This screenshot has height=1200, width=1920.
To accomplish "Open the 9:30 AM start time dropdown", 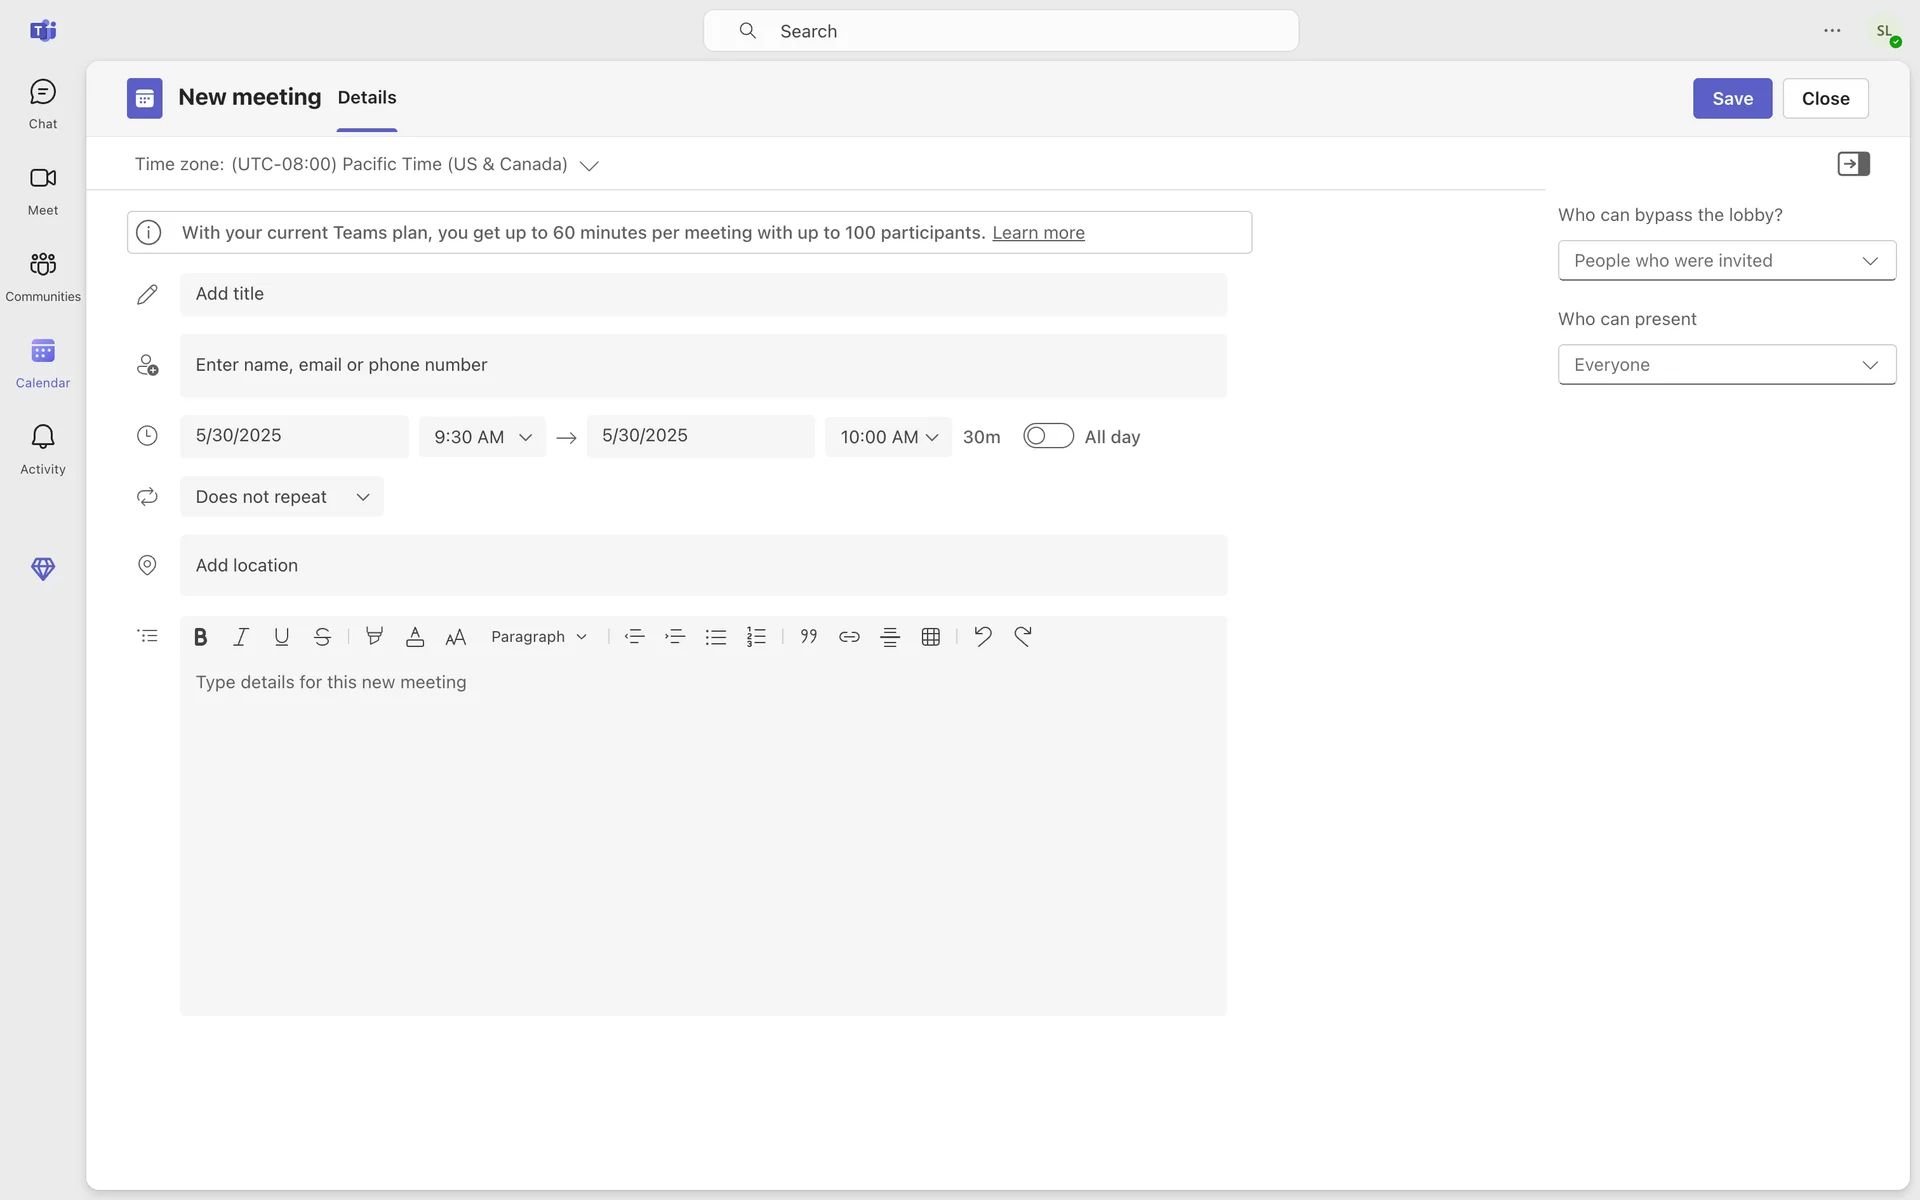I will pyautogui.click(x=482, y=437).
